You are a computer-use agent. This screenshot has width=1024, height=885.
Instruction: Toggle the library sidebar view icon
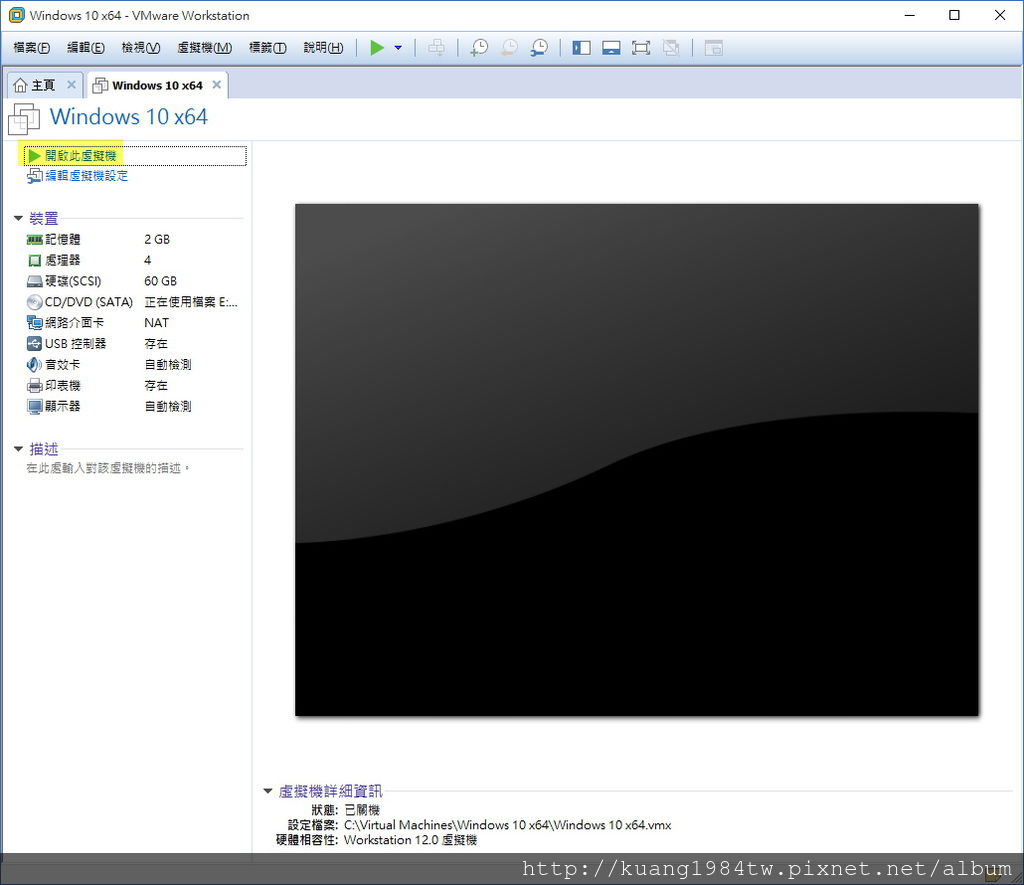(x=581, y=48)
